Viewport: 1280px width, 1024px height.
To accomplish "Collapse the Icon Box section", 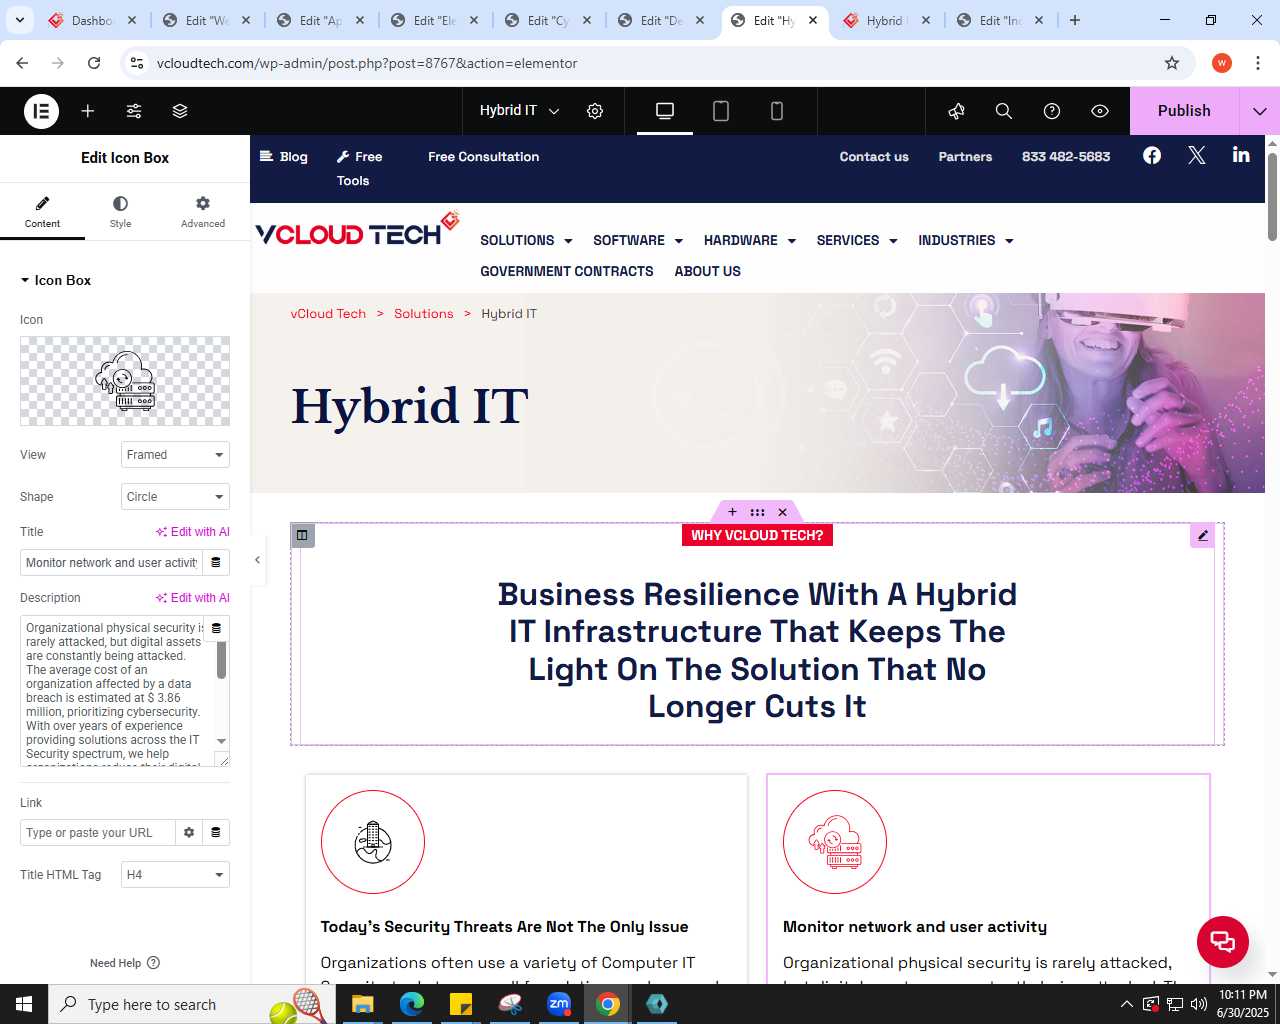I will (56, 281).
